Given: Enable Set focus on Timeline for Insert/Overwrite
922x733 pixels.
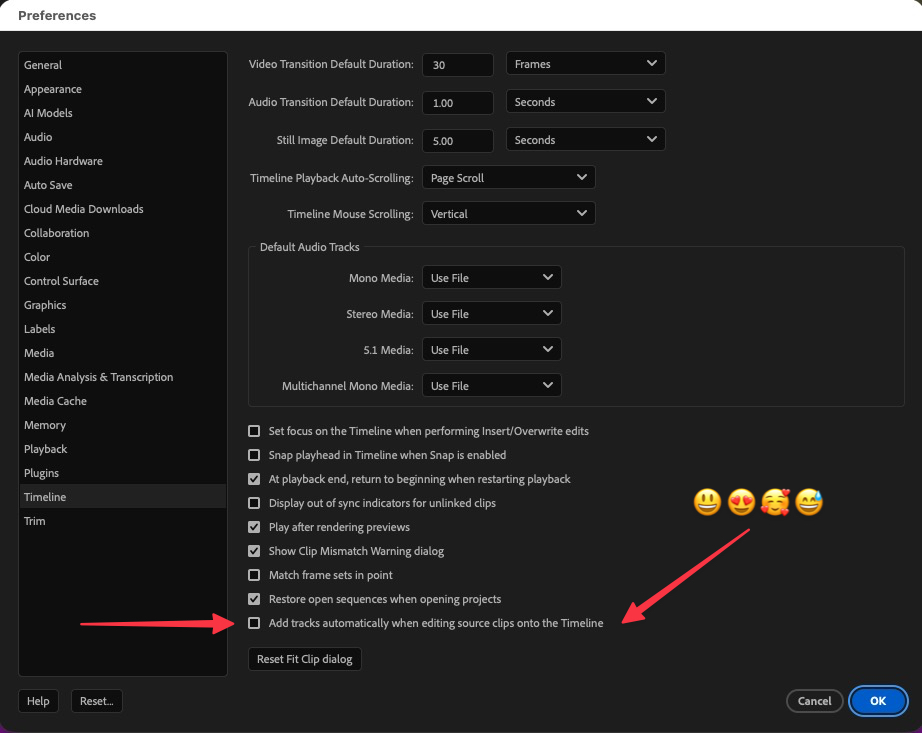Looking at the screenshot, I should 254,431.
